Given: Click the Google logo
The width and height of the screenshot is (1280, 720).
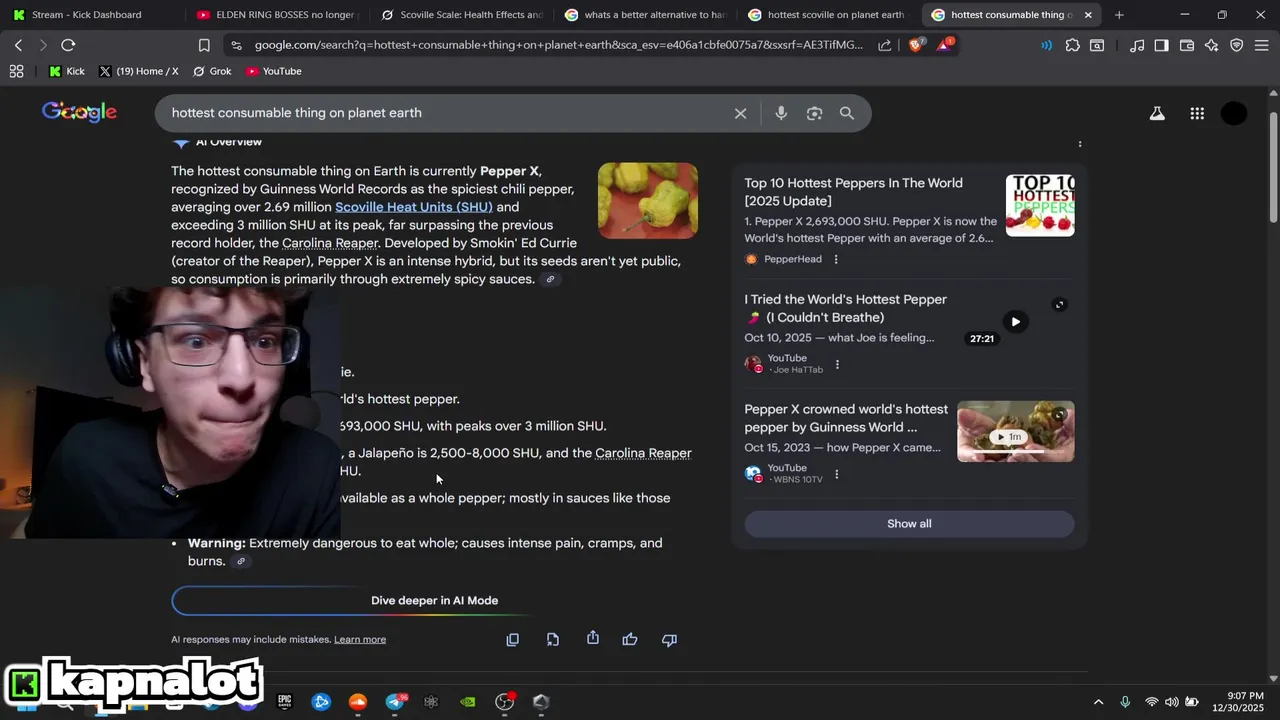Looking at the screenshot, I should tap(80, 112).
